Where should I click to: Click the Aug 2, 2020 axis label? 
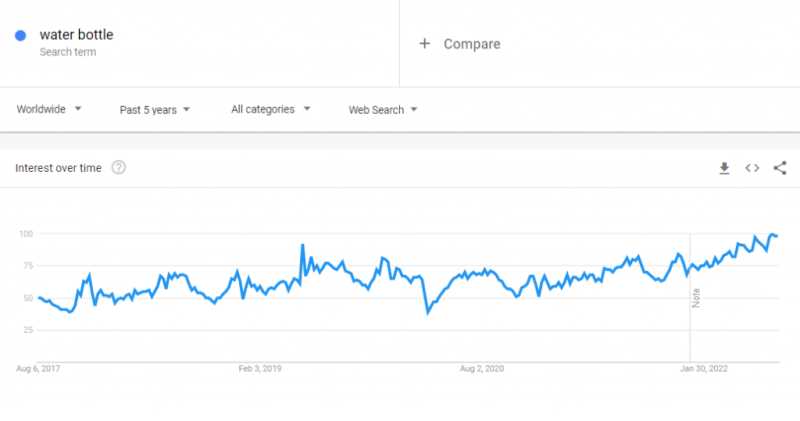[x=482, y=369]
